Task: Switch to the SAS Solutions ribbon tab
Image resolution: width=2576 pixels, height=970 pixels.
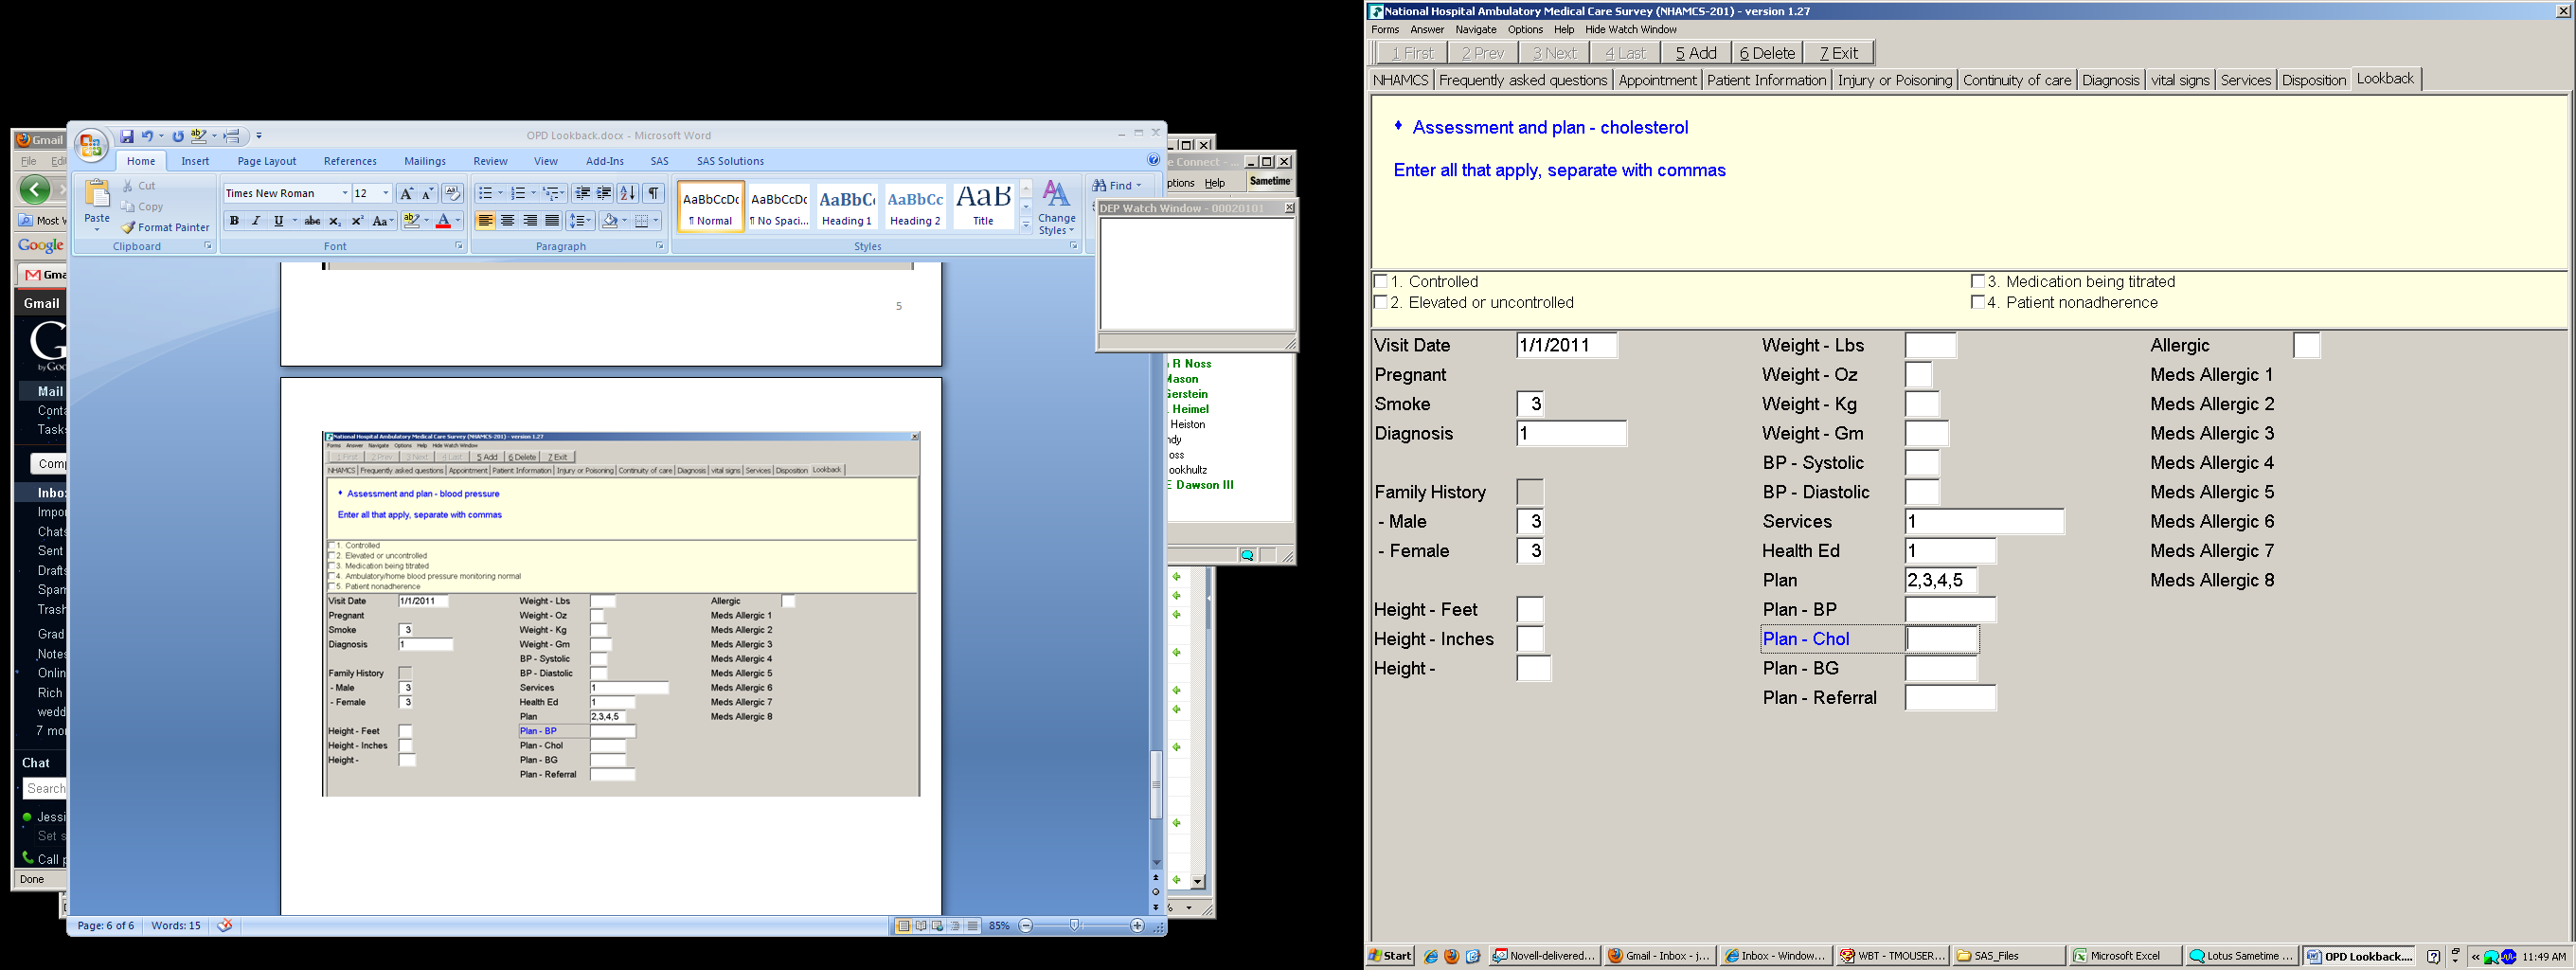Action: 730,161
